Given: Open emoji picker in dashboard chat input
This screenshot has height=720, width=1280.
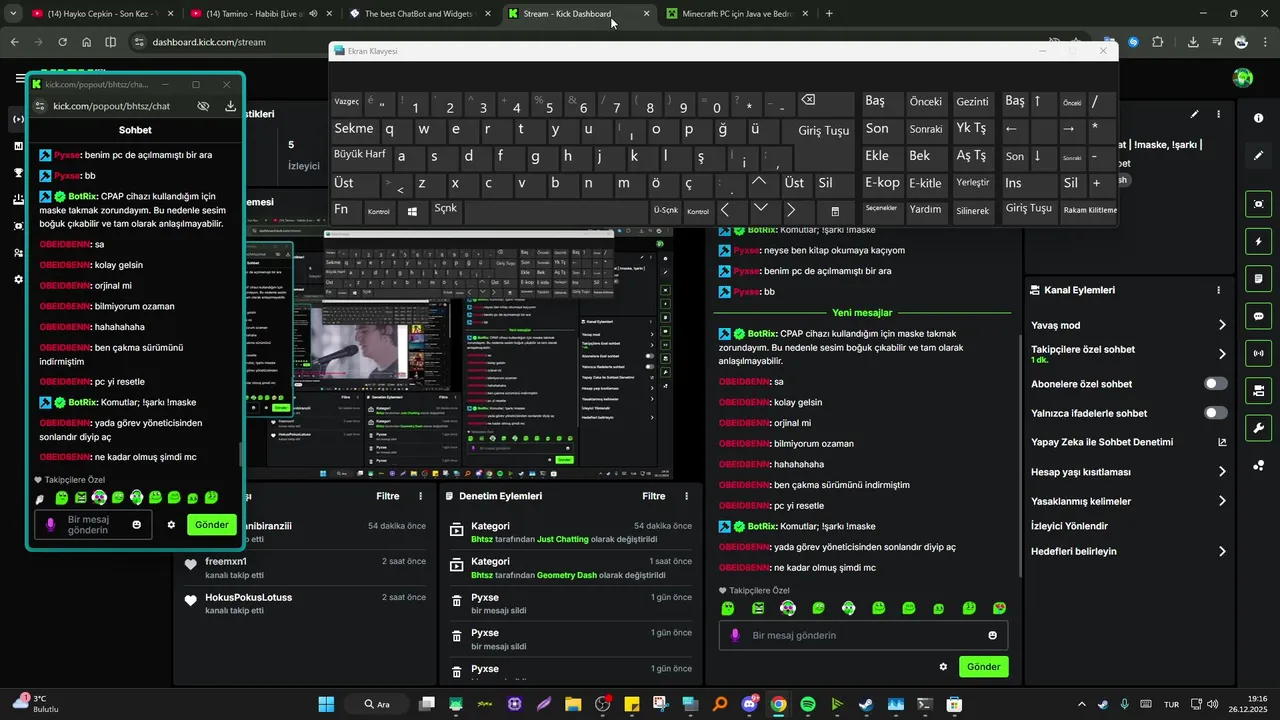Looking at the screenshot, I should (x=992, y=635).
